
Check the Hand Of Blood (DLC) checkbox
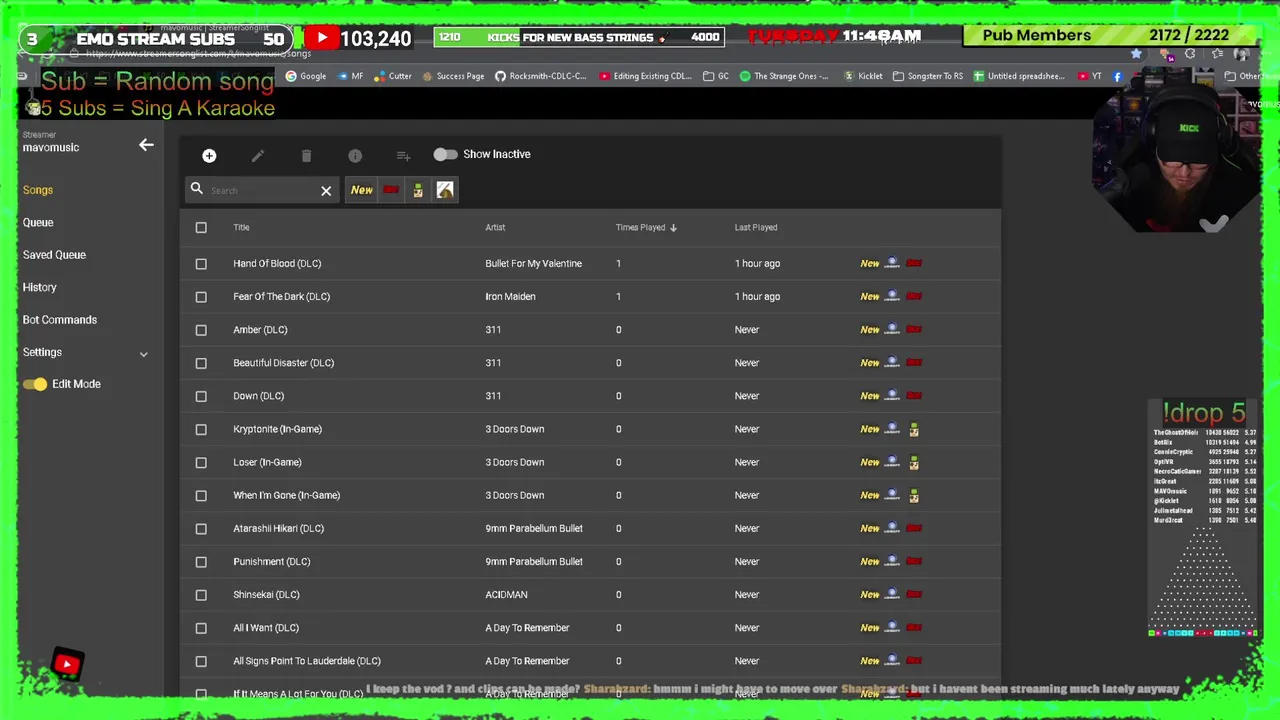pyautogui.click(x=201, y=264)
